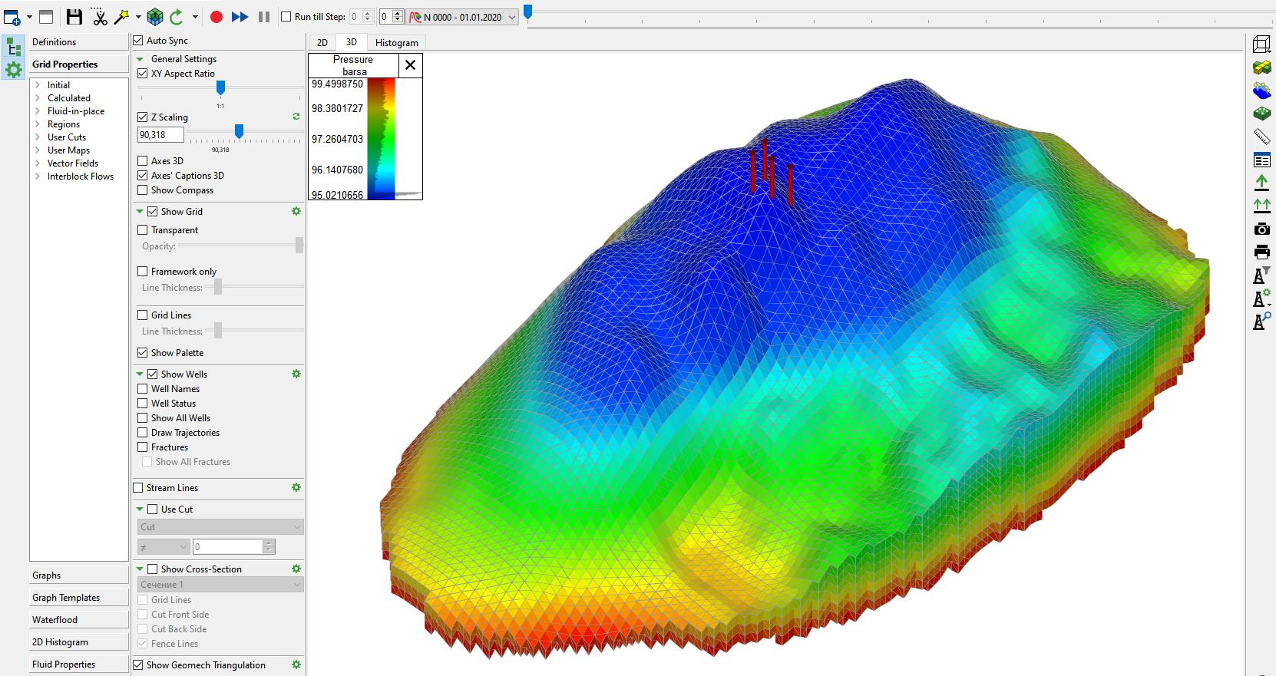Open Show Grid settings gear icon

pos(296,211)
